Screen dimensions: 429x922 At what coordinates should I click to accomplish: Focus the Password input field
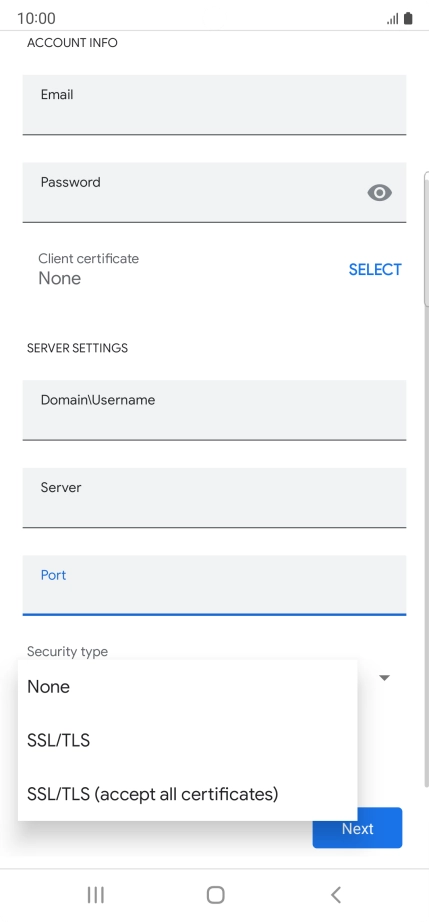point(214,192)
